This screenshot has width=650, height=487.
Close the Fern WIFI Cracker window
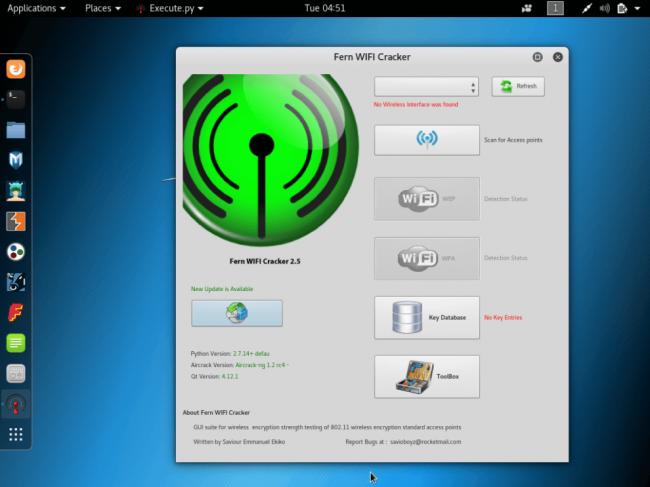(558, 57)
